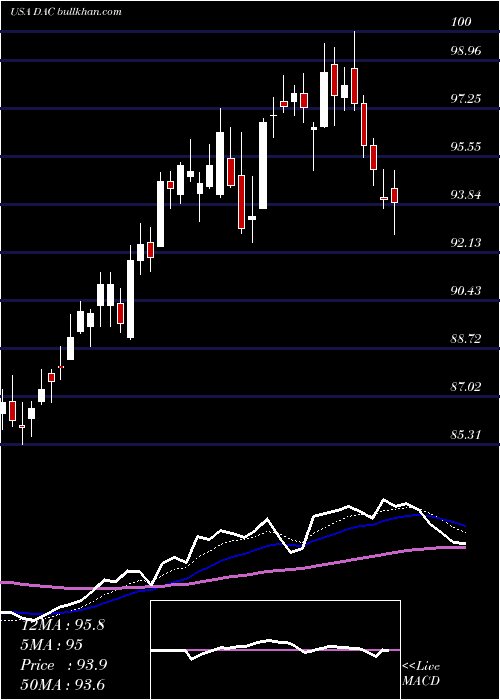Click the 85.31 price axis label
The height and width of the screenshot is (700, 500).
[466, 434]
